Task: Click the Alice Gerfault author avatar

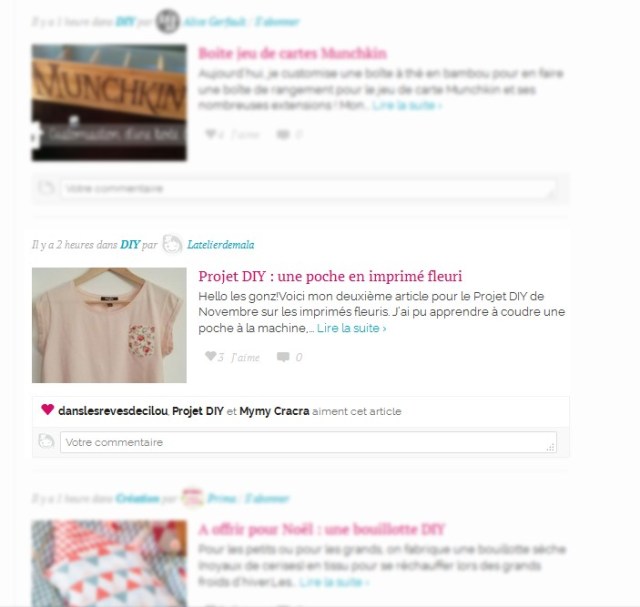Action: (167, 21)
